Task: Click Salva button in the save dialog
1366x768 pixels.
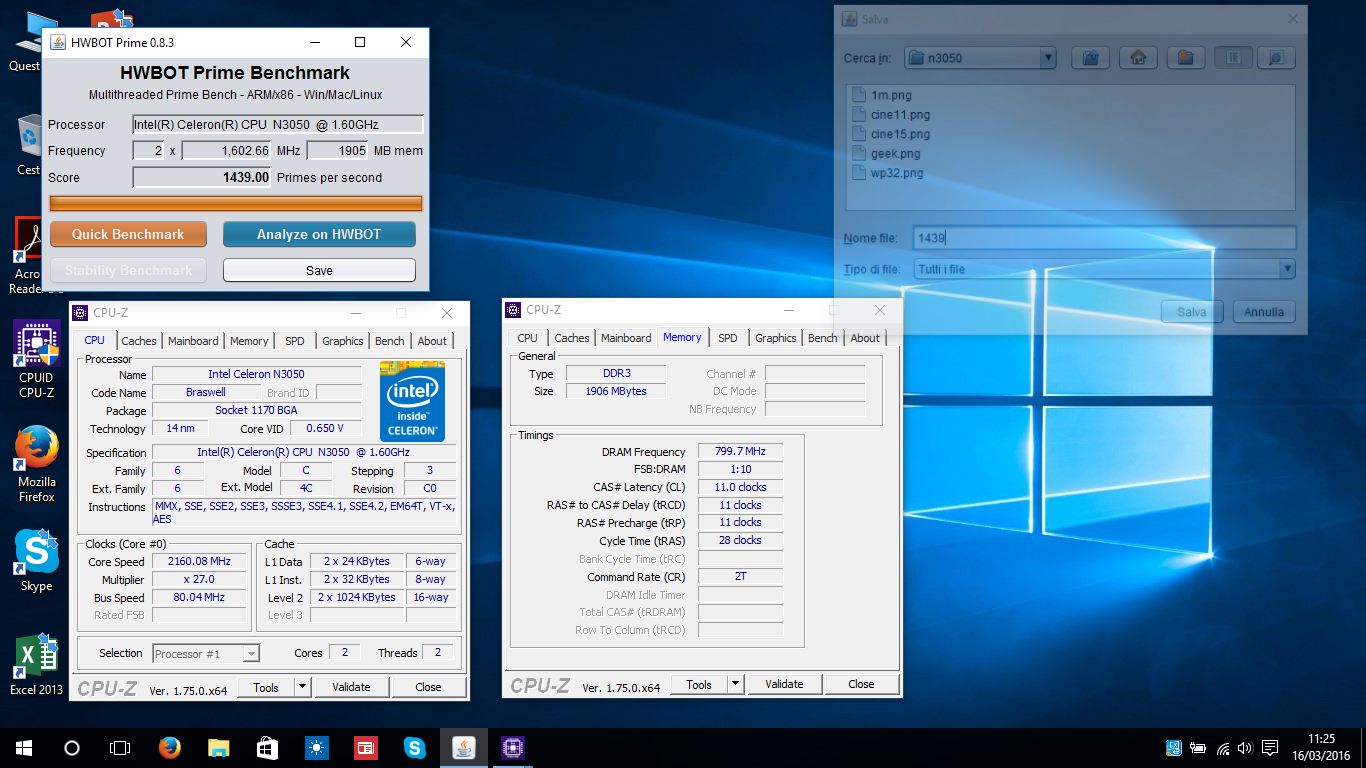Action: pyautogui.click(x=1192, y=312)
